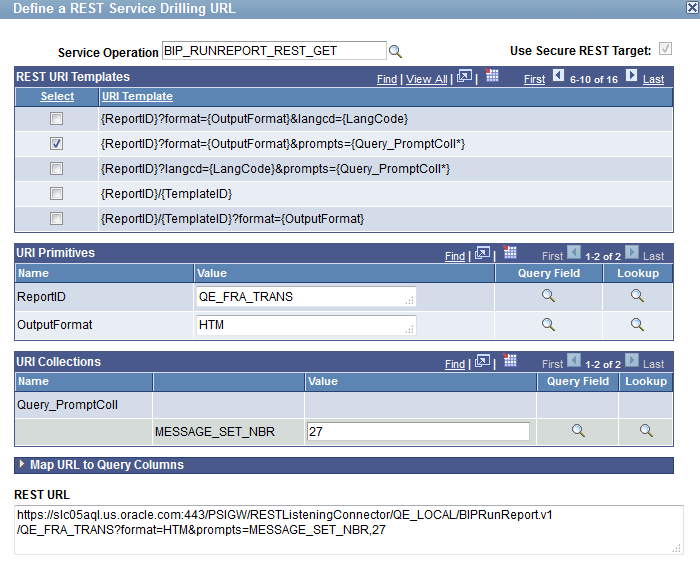Viewport: 700px width, 562px height.
Task: Click the First link in URI Collections
Action: (x=553, y=364)
